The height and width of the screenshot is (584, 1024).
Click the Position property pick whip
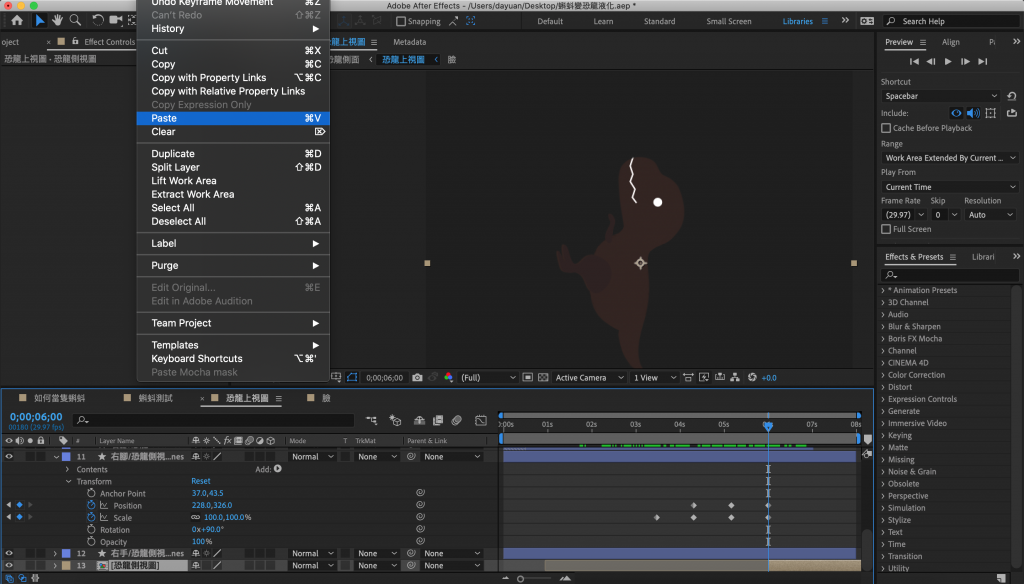coord(421,505)
